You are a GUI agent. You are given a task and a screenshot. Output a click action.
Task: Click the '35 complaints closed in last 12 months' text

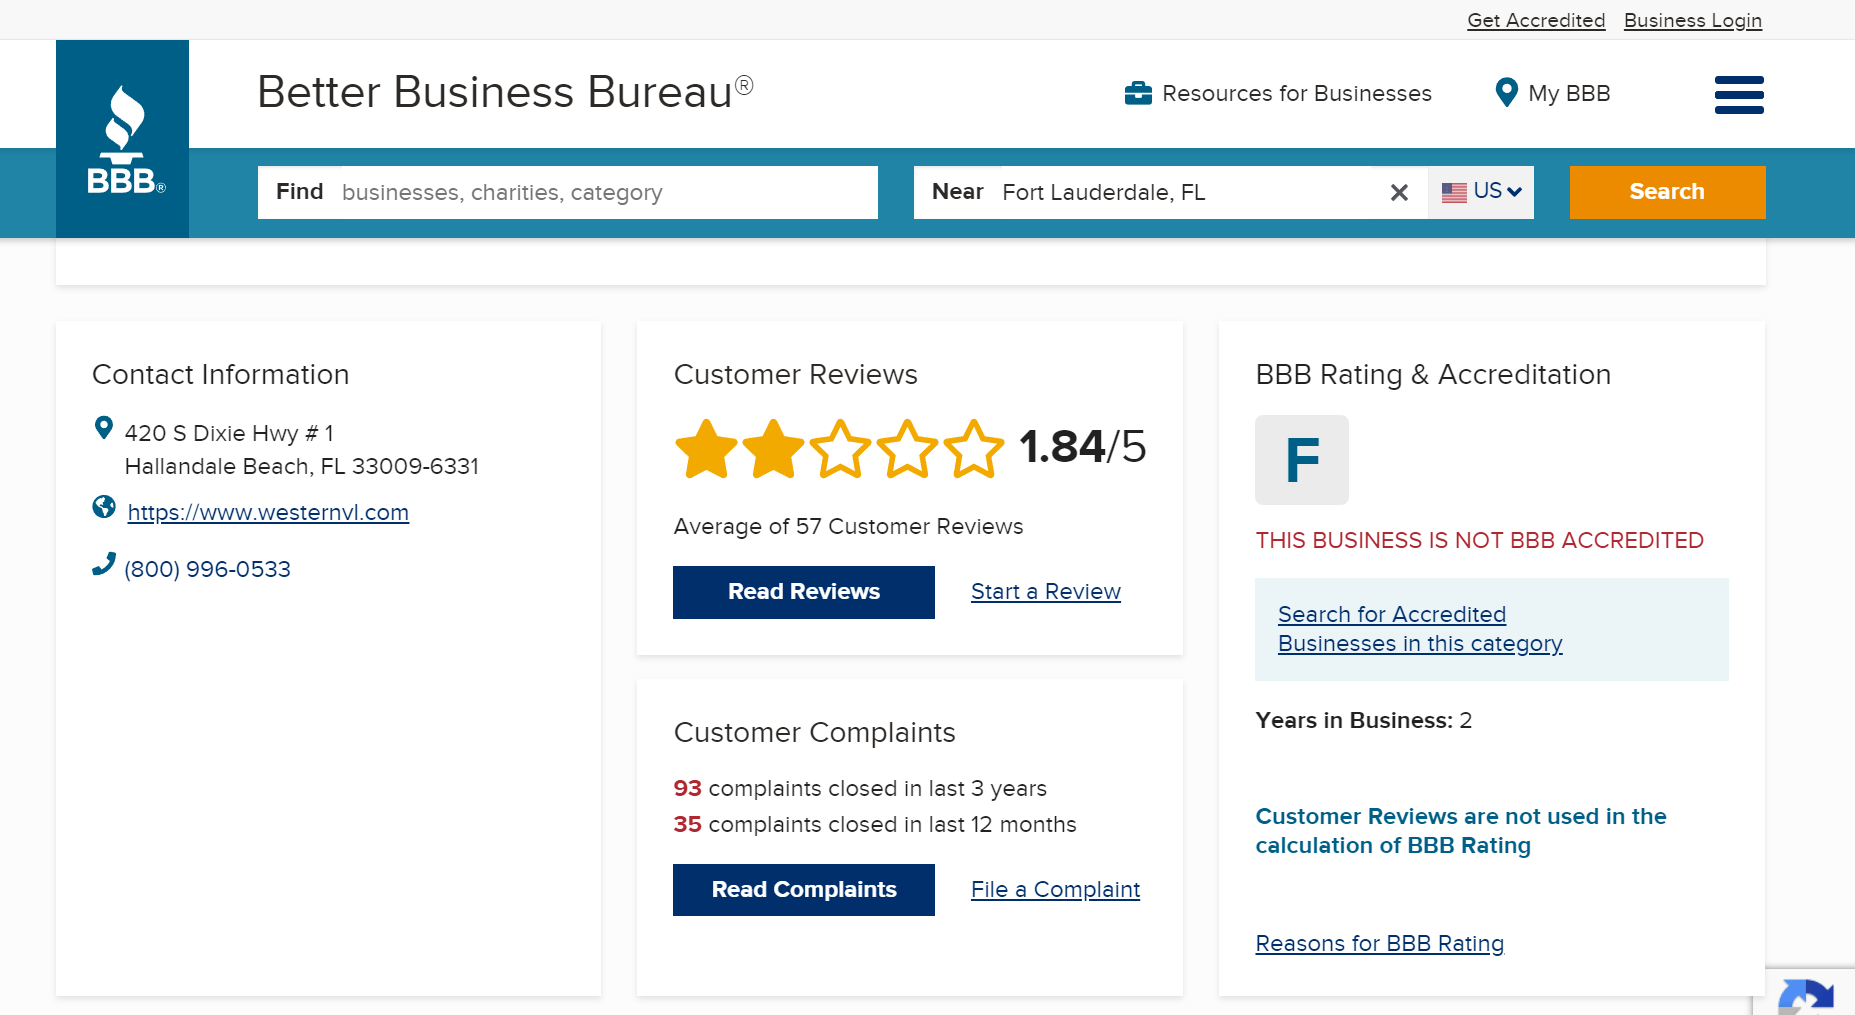875,824
